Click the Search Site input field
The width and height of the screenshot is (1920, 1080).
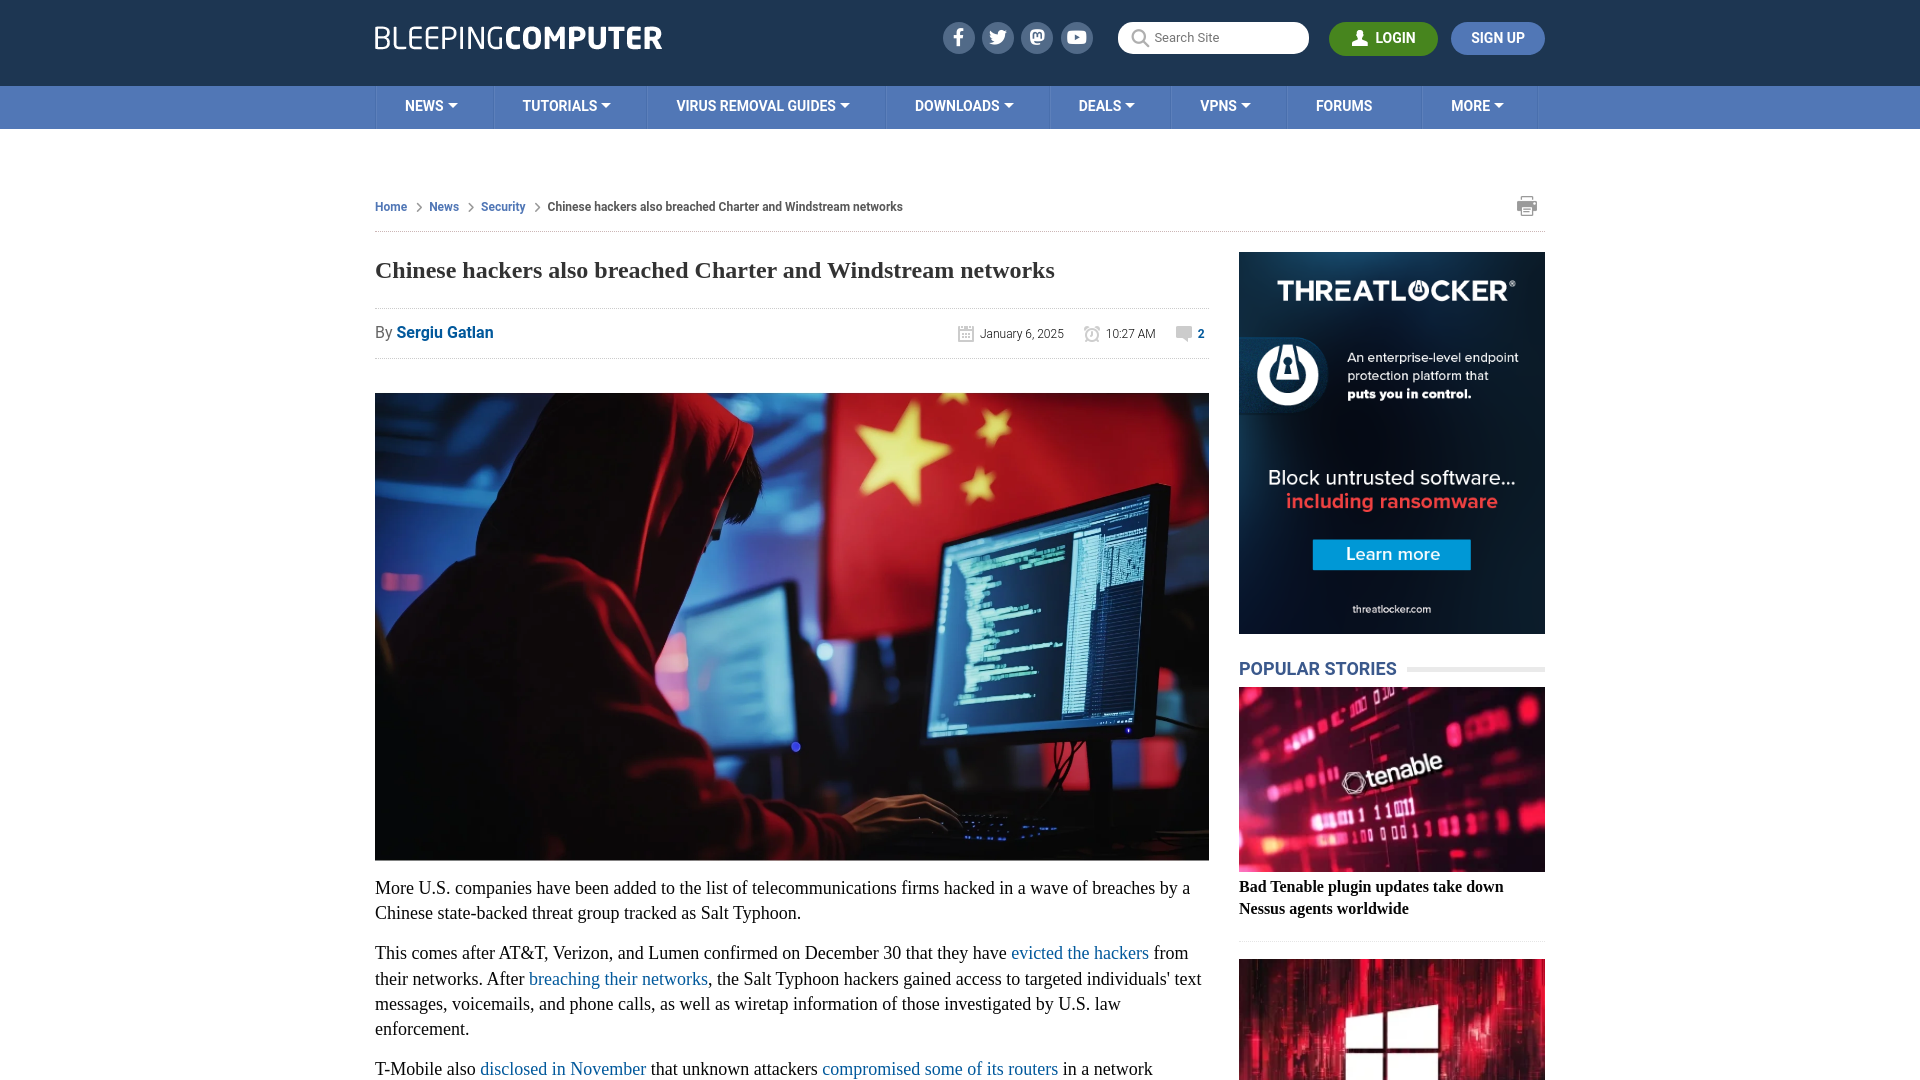[x=1212, y=38]
